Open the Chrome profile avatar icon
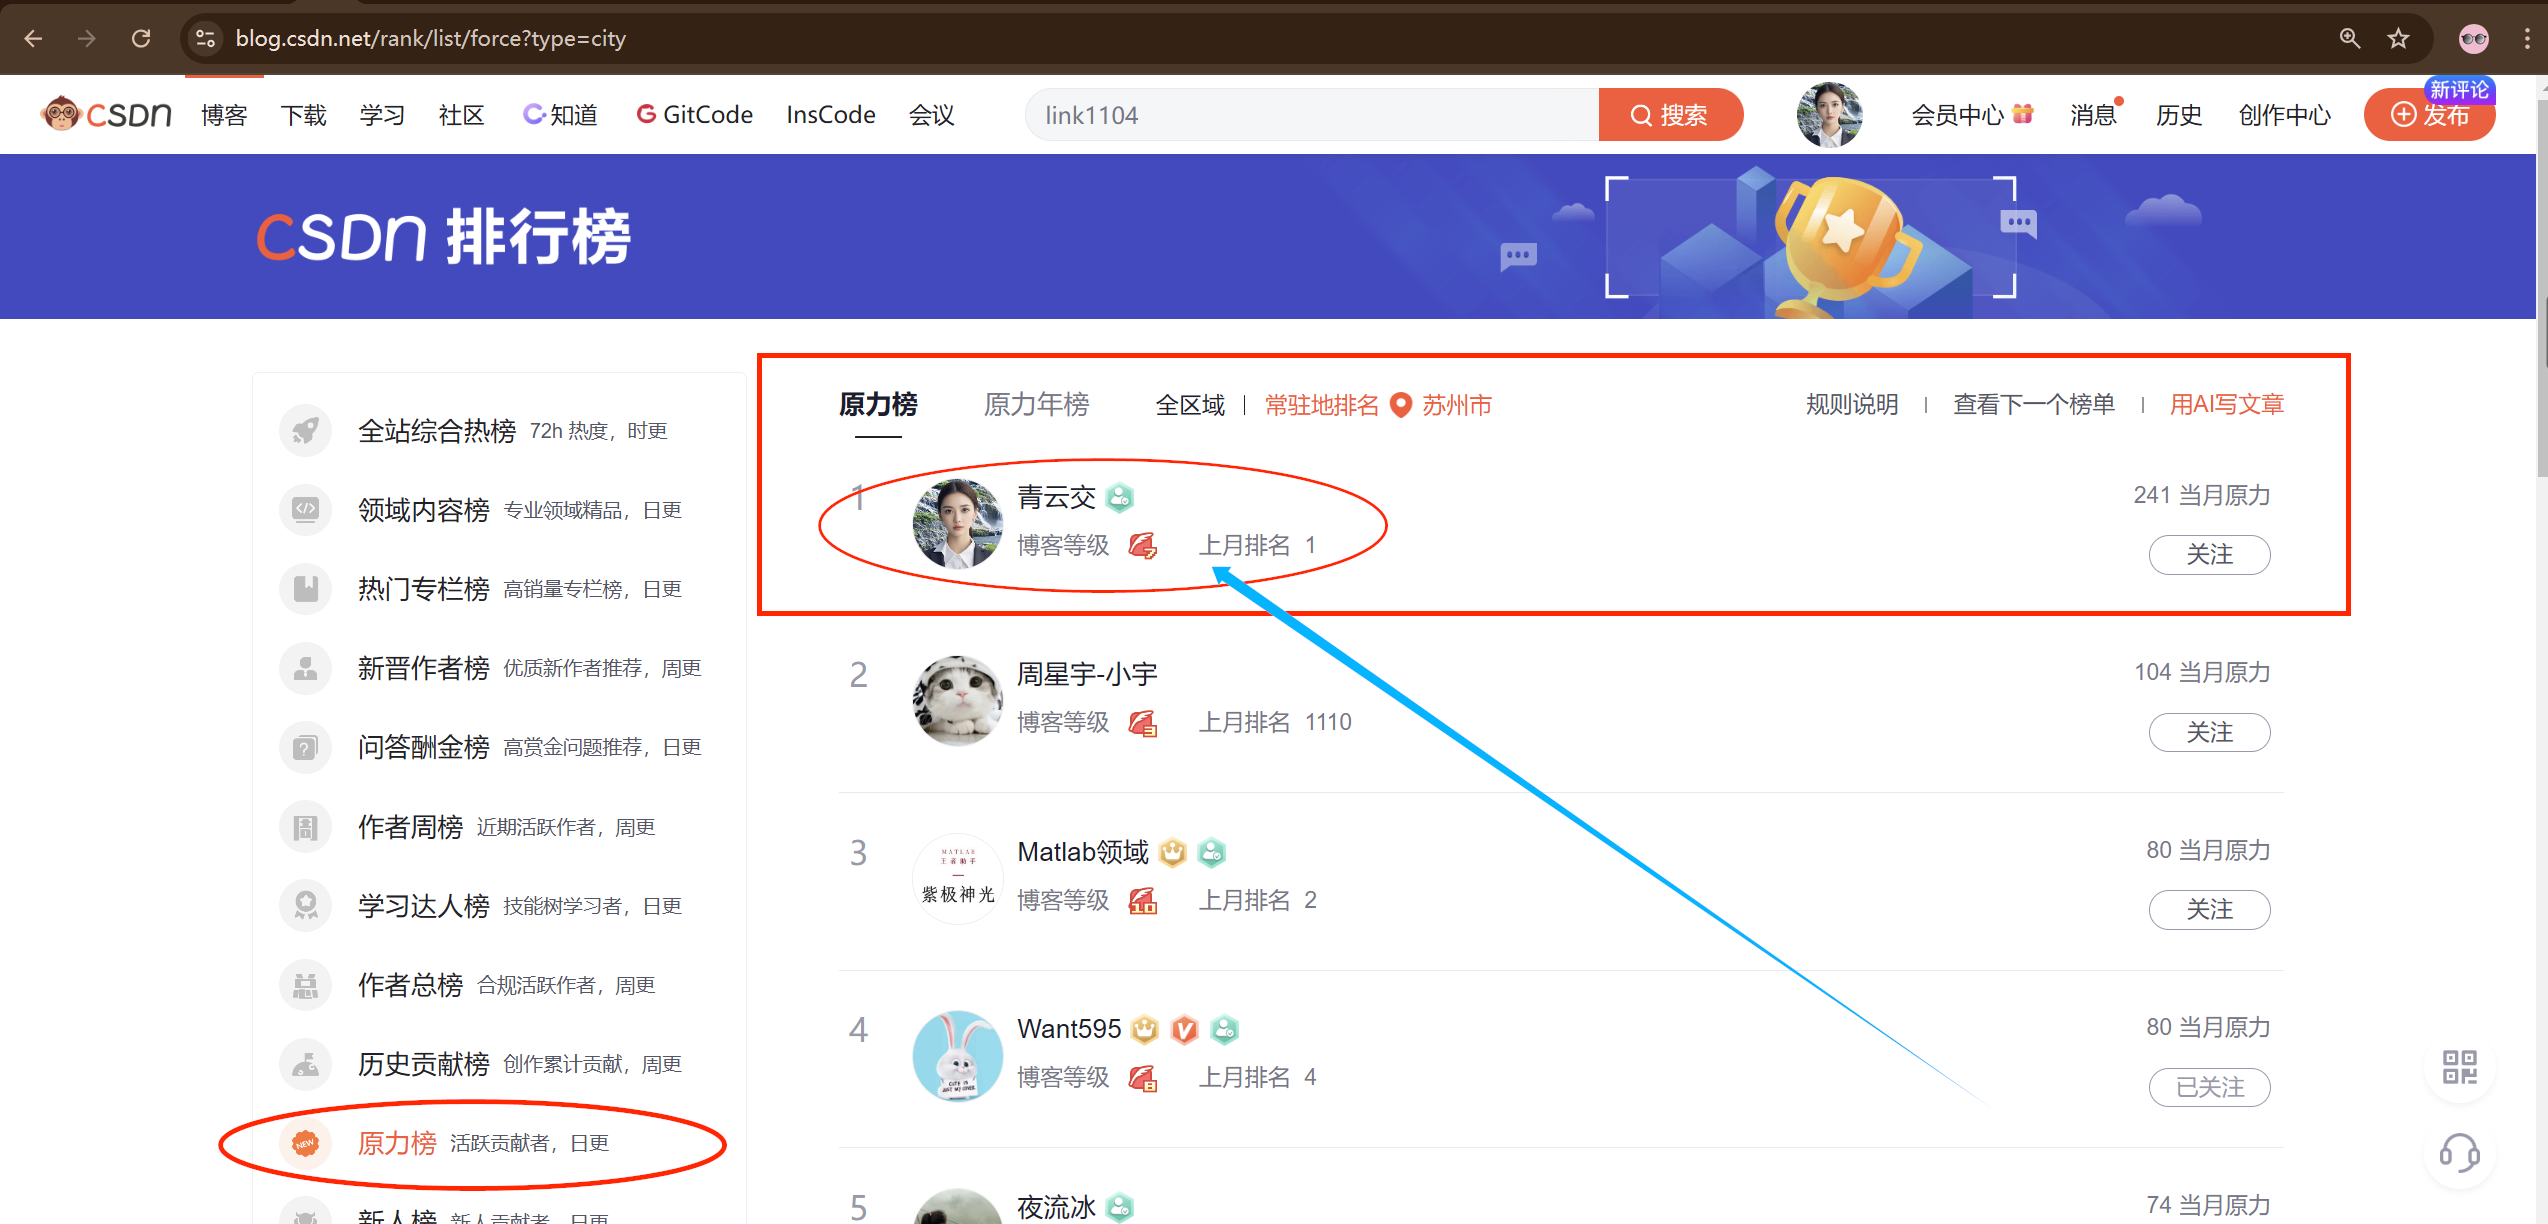This screenshot has width=2548, height=1224. pyautogui.click(x=2474, y=38)
